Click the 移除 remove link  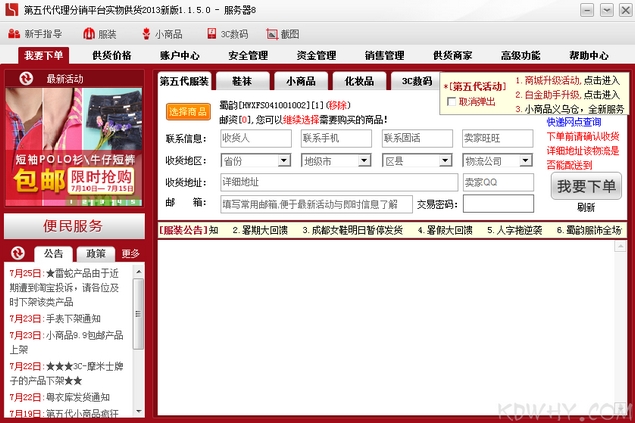point(338,105)
